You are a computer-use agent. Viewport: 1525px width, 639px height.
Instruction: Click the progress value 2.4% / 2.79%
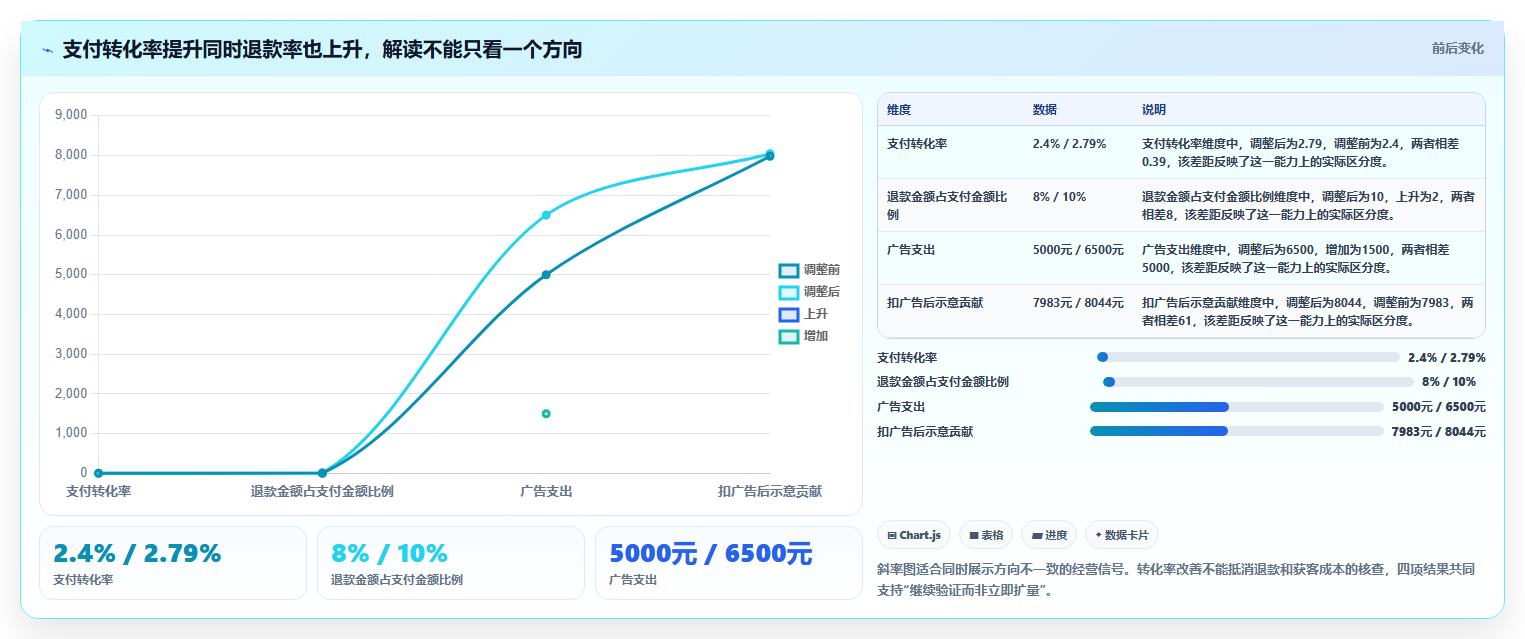pos(1446,357)
